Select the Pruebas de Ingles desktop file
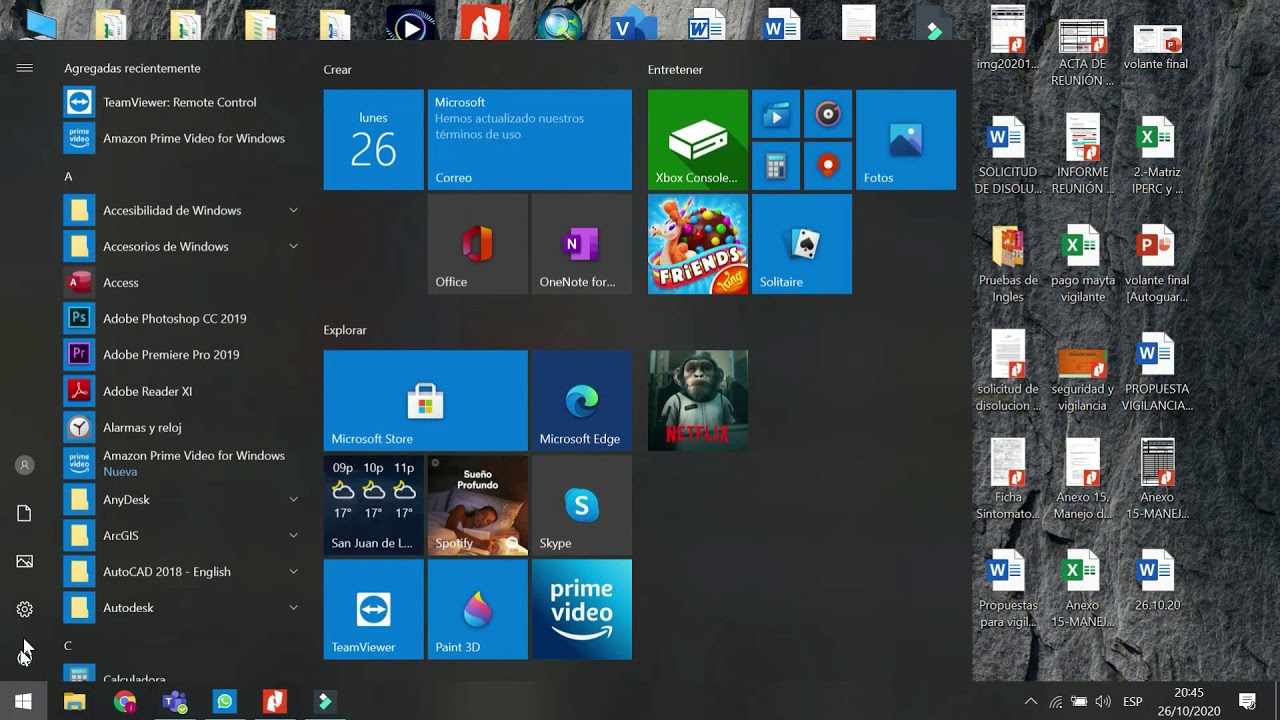1280x720 pixels. pos(1008,265)
